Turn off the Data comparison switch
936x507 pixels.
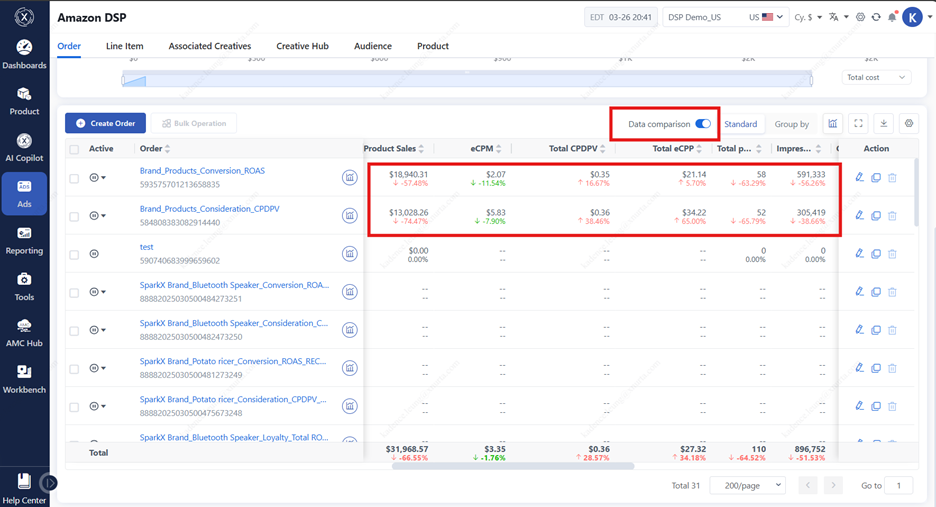(703, 124)
